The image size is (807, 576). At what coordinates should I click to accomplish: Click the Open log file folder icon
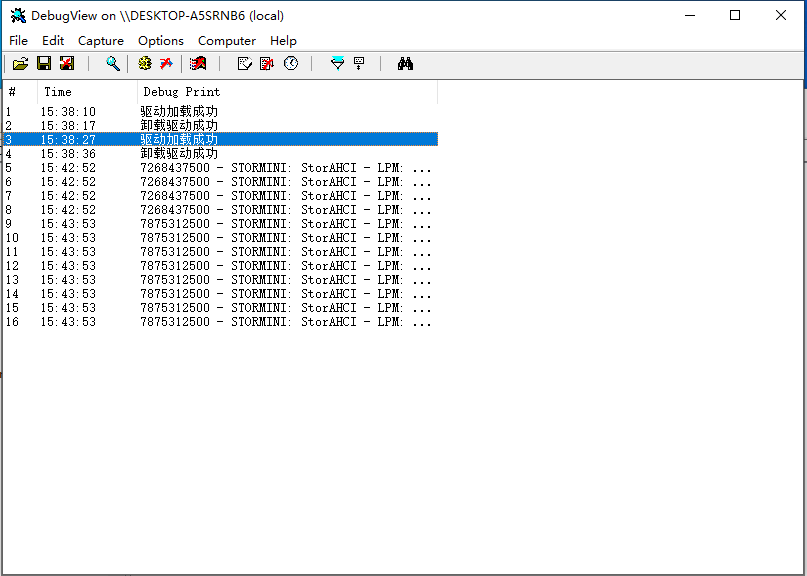(21, 64)
